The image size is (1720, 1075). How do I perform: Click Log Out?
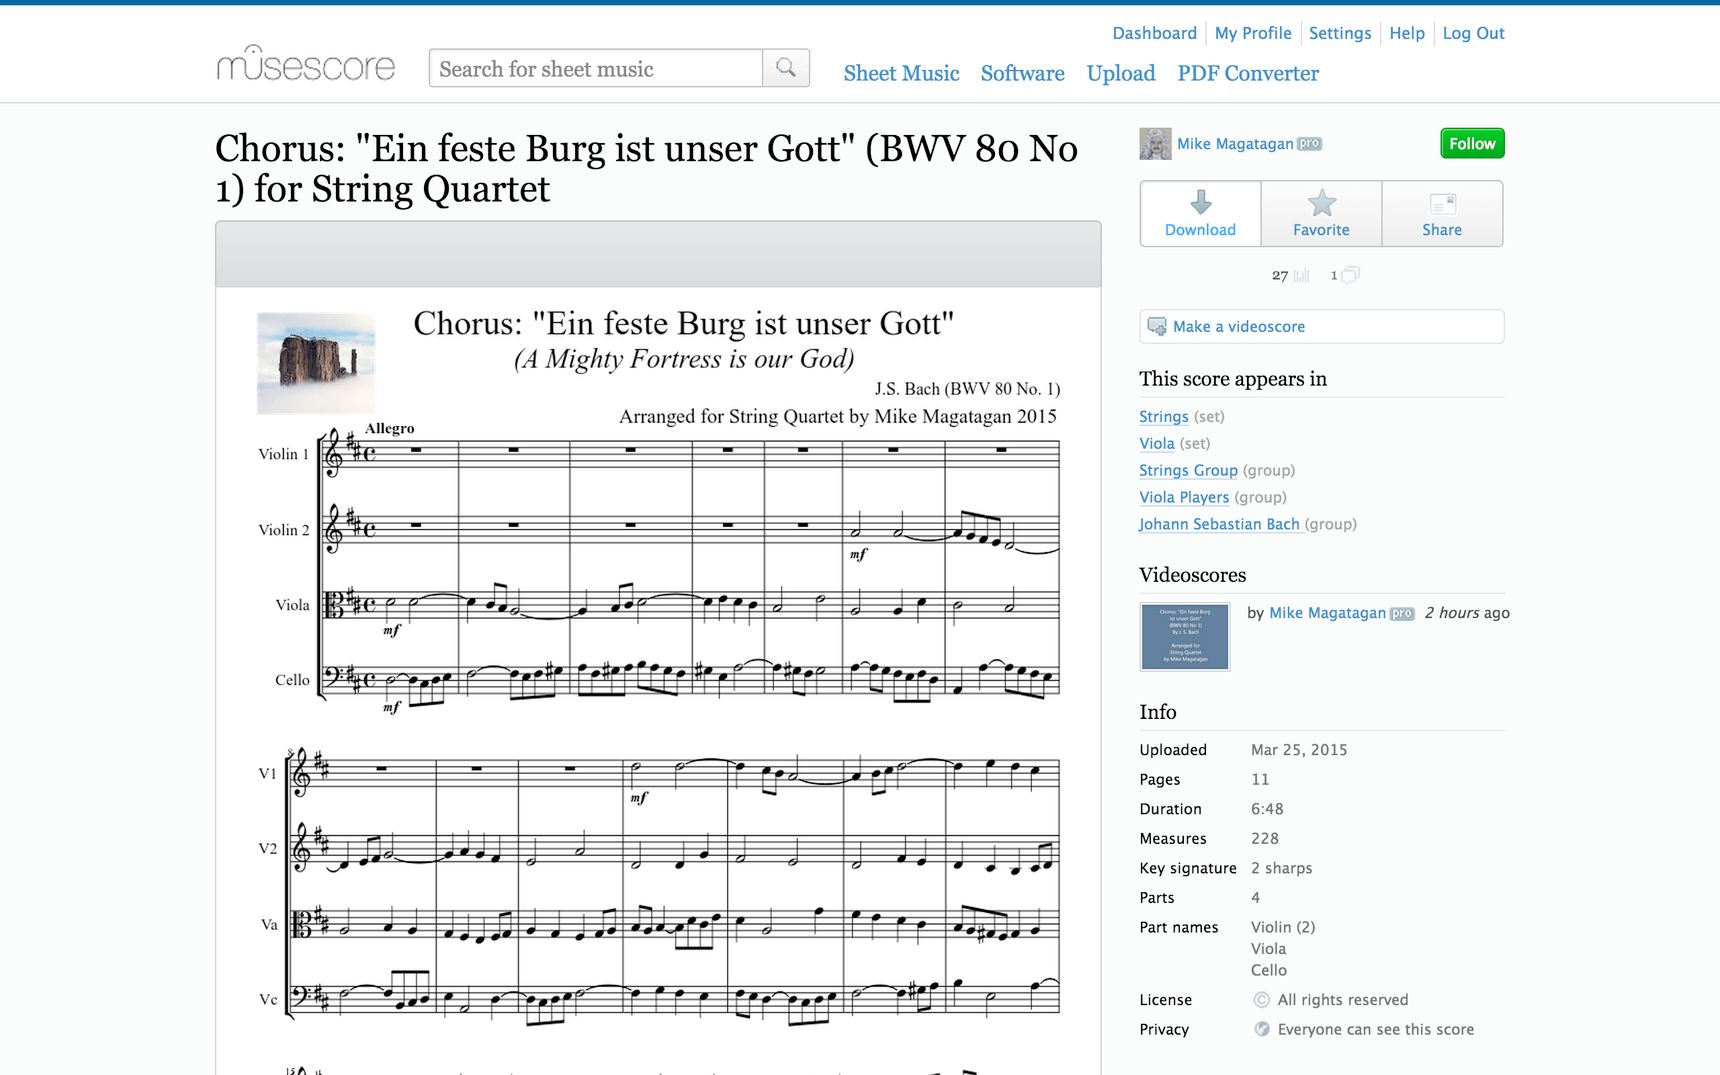click(1473, 33)
